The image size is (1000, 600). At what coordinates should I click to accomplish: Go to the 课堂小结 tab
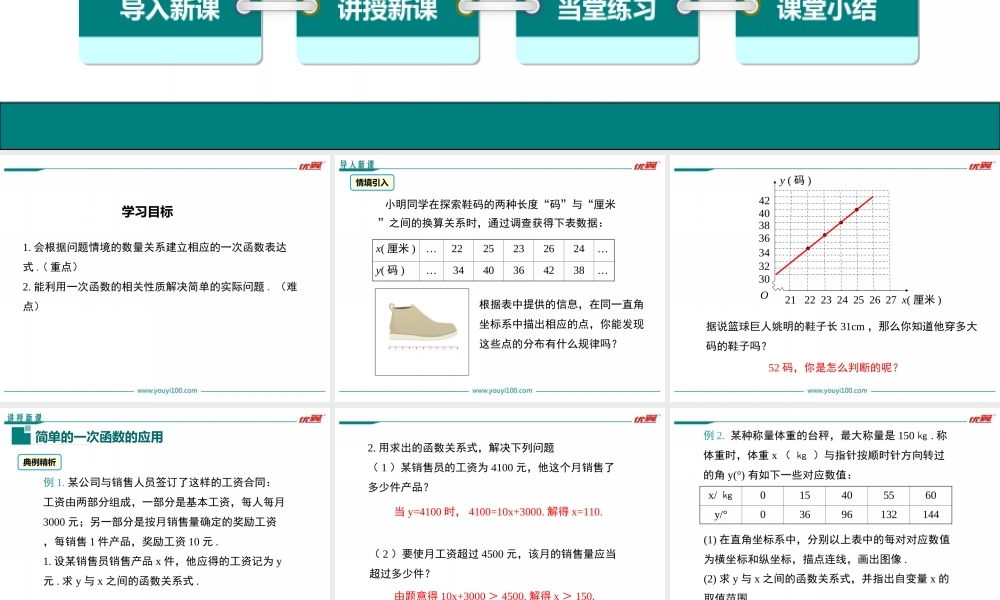[x=826, y=14]
